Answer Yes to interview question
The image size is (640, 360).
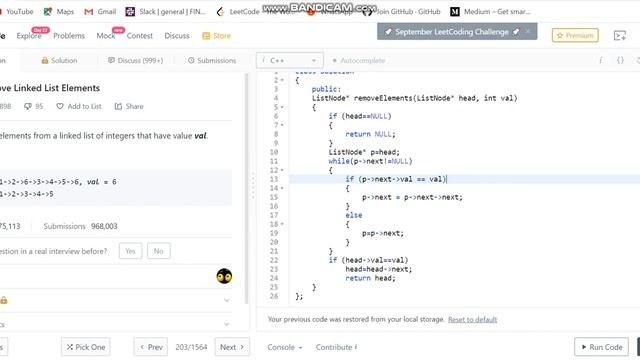(x=131, y=251)
